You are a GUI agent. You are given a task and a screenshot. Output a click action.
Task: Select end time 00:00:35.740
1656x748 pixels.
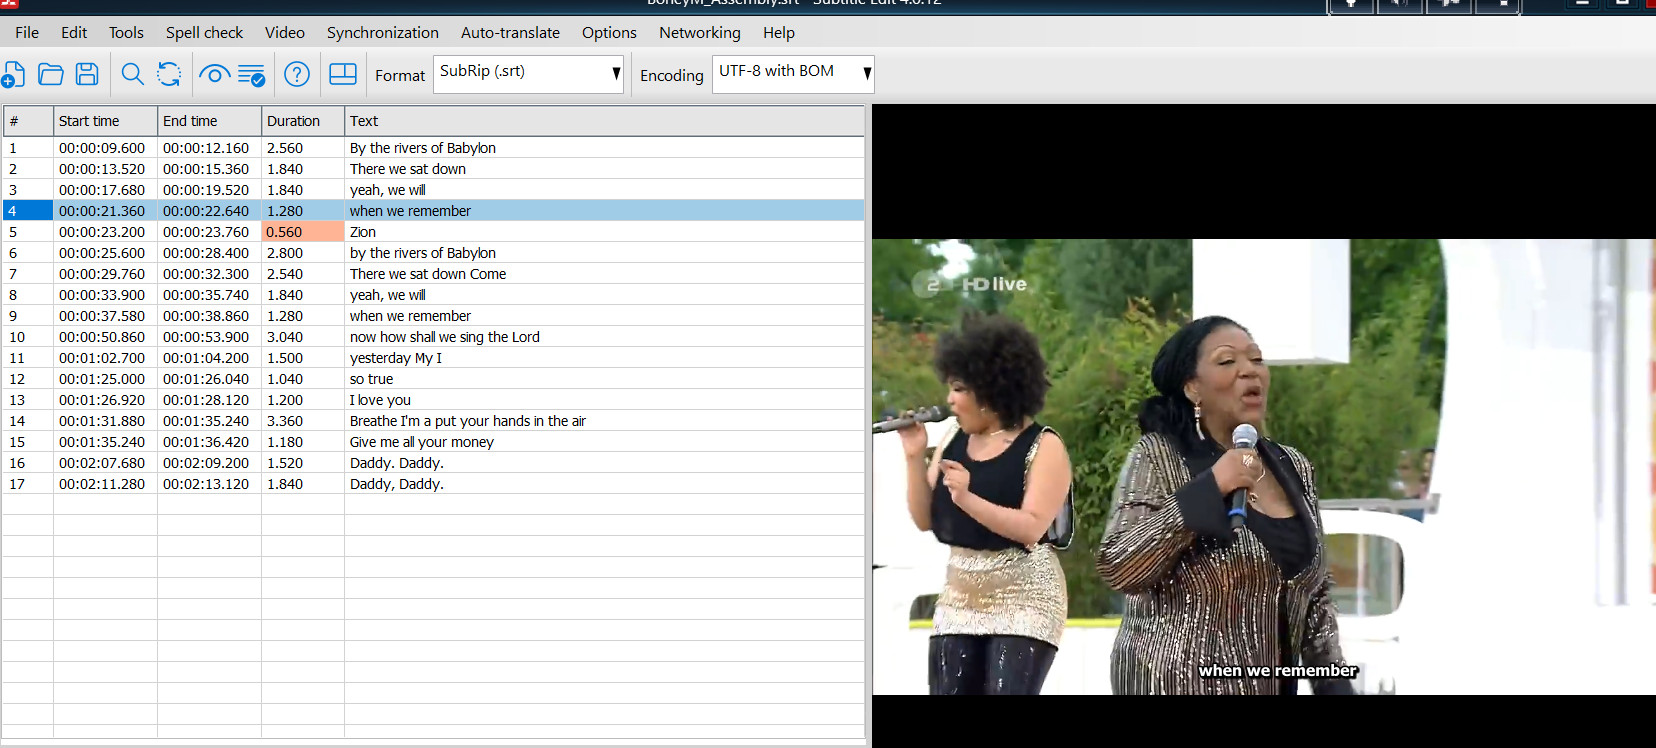pyautogui.click(x=206, y=295)
